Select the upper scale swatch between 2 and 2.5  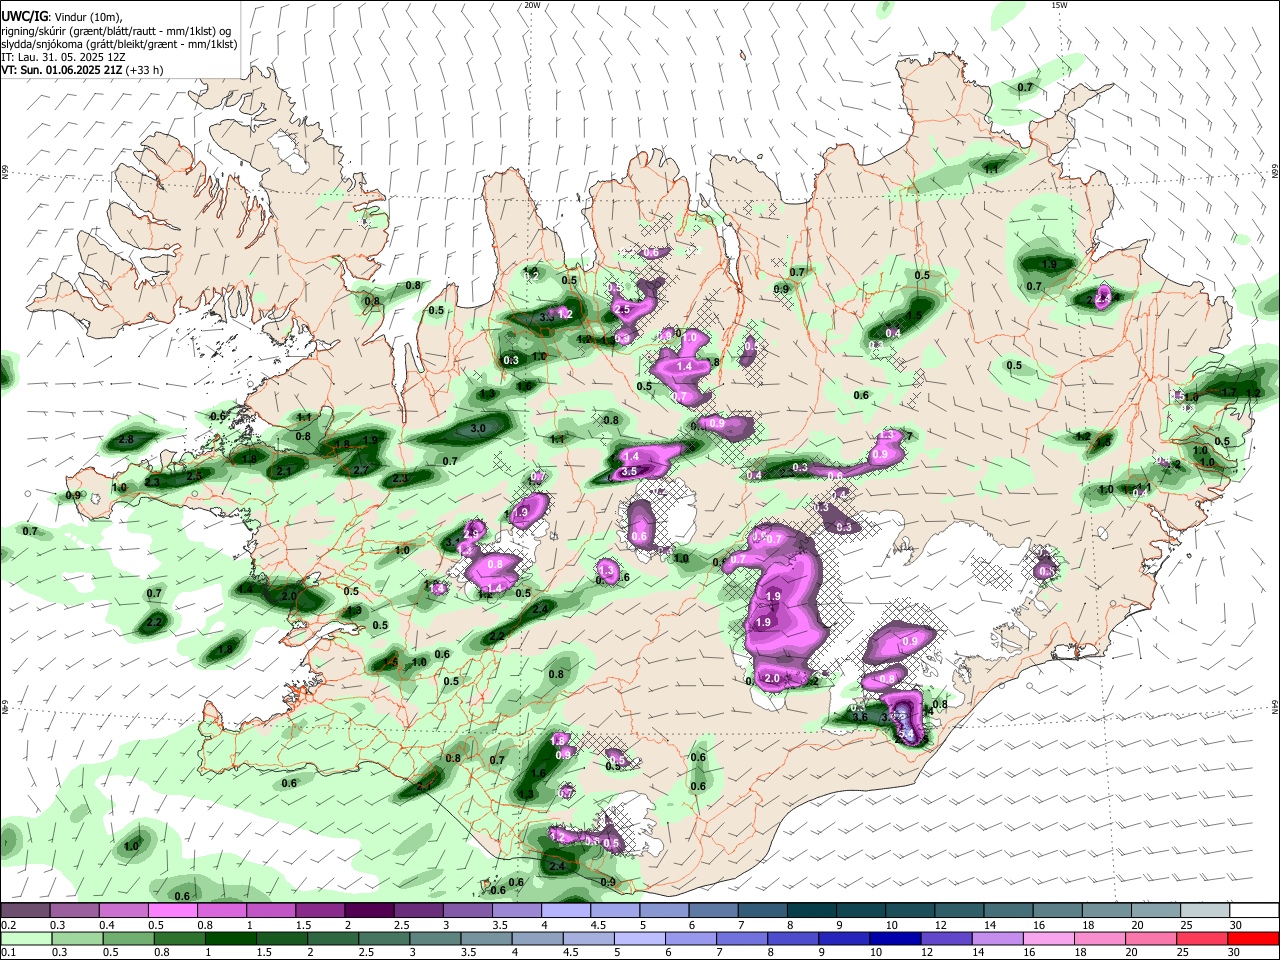coord(369,911)
